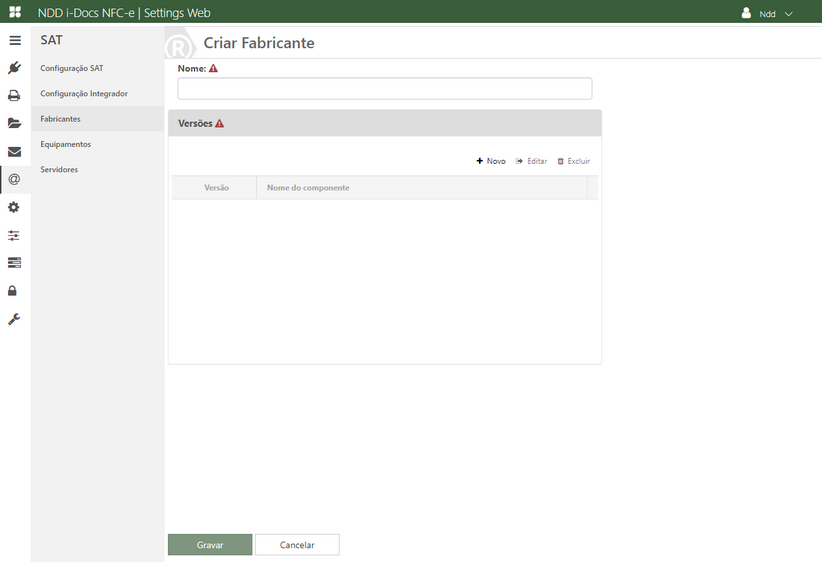Open the sliders adjustments sidebar icon
The image size is (822, 562).
click(14, 235)
